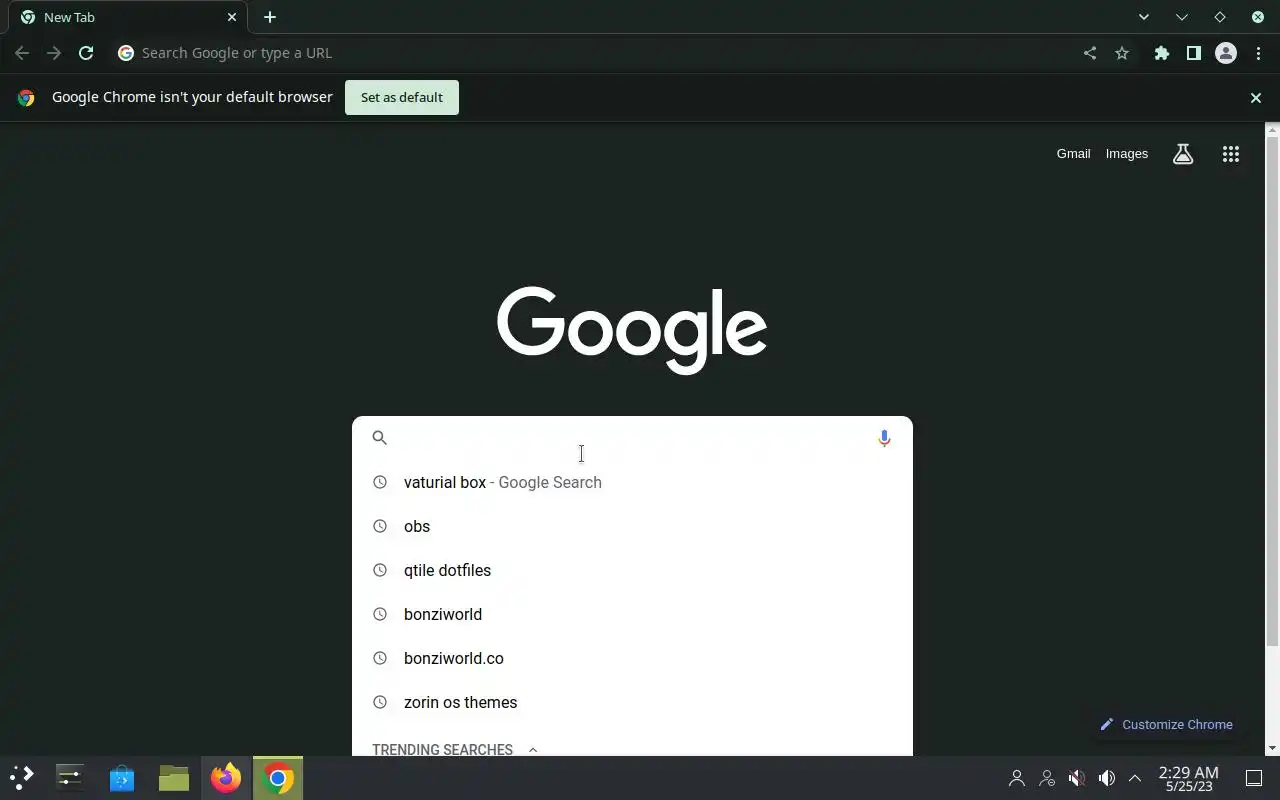Click the pencil icon on Customize Chrome
1280x800 pixels.
(1107, 725)
